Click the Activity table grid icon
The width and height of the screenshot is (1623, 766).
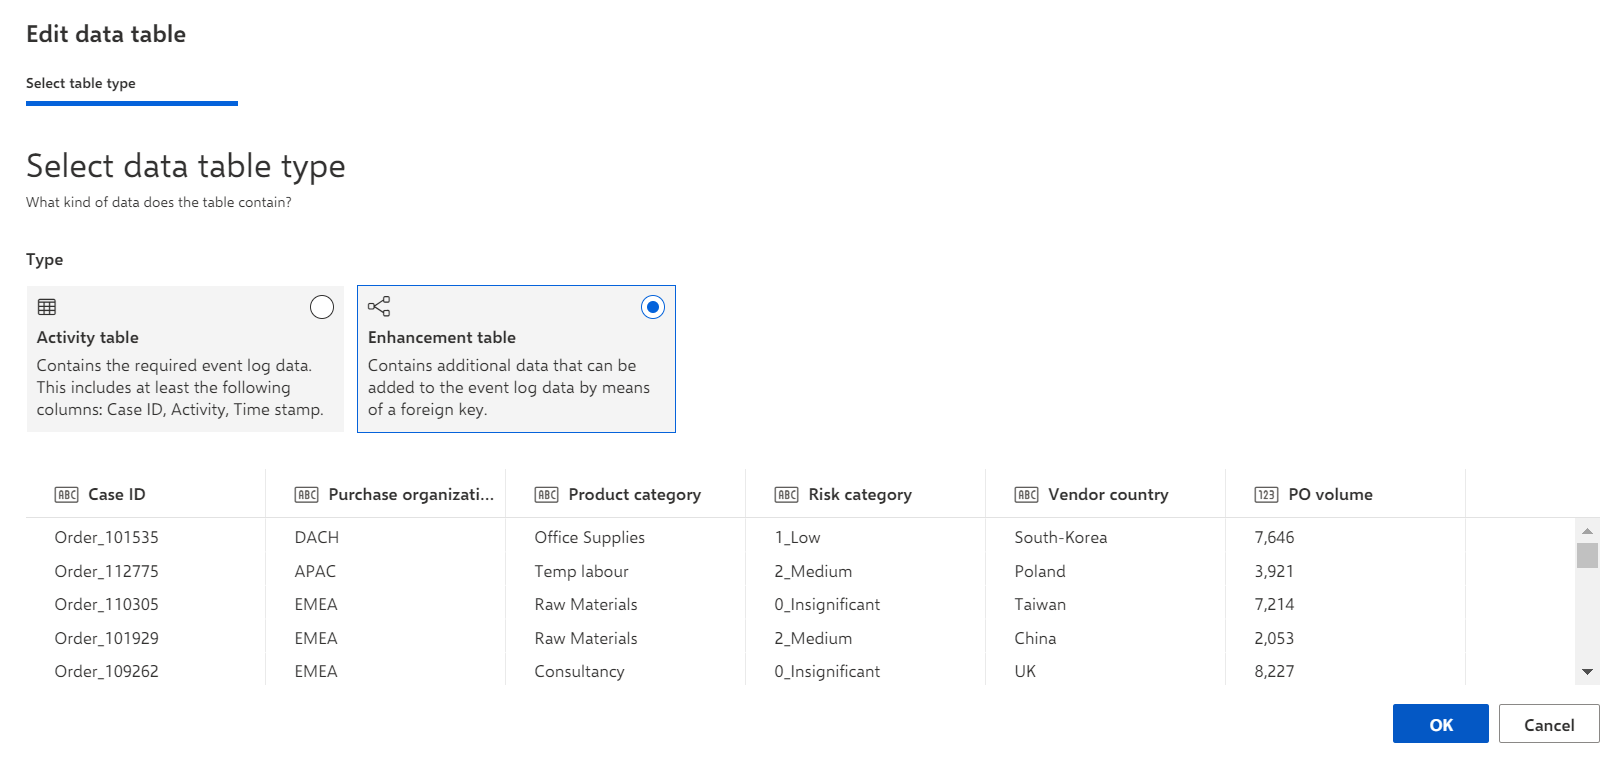[x=47, y=307]
